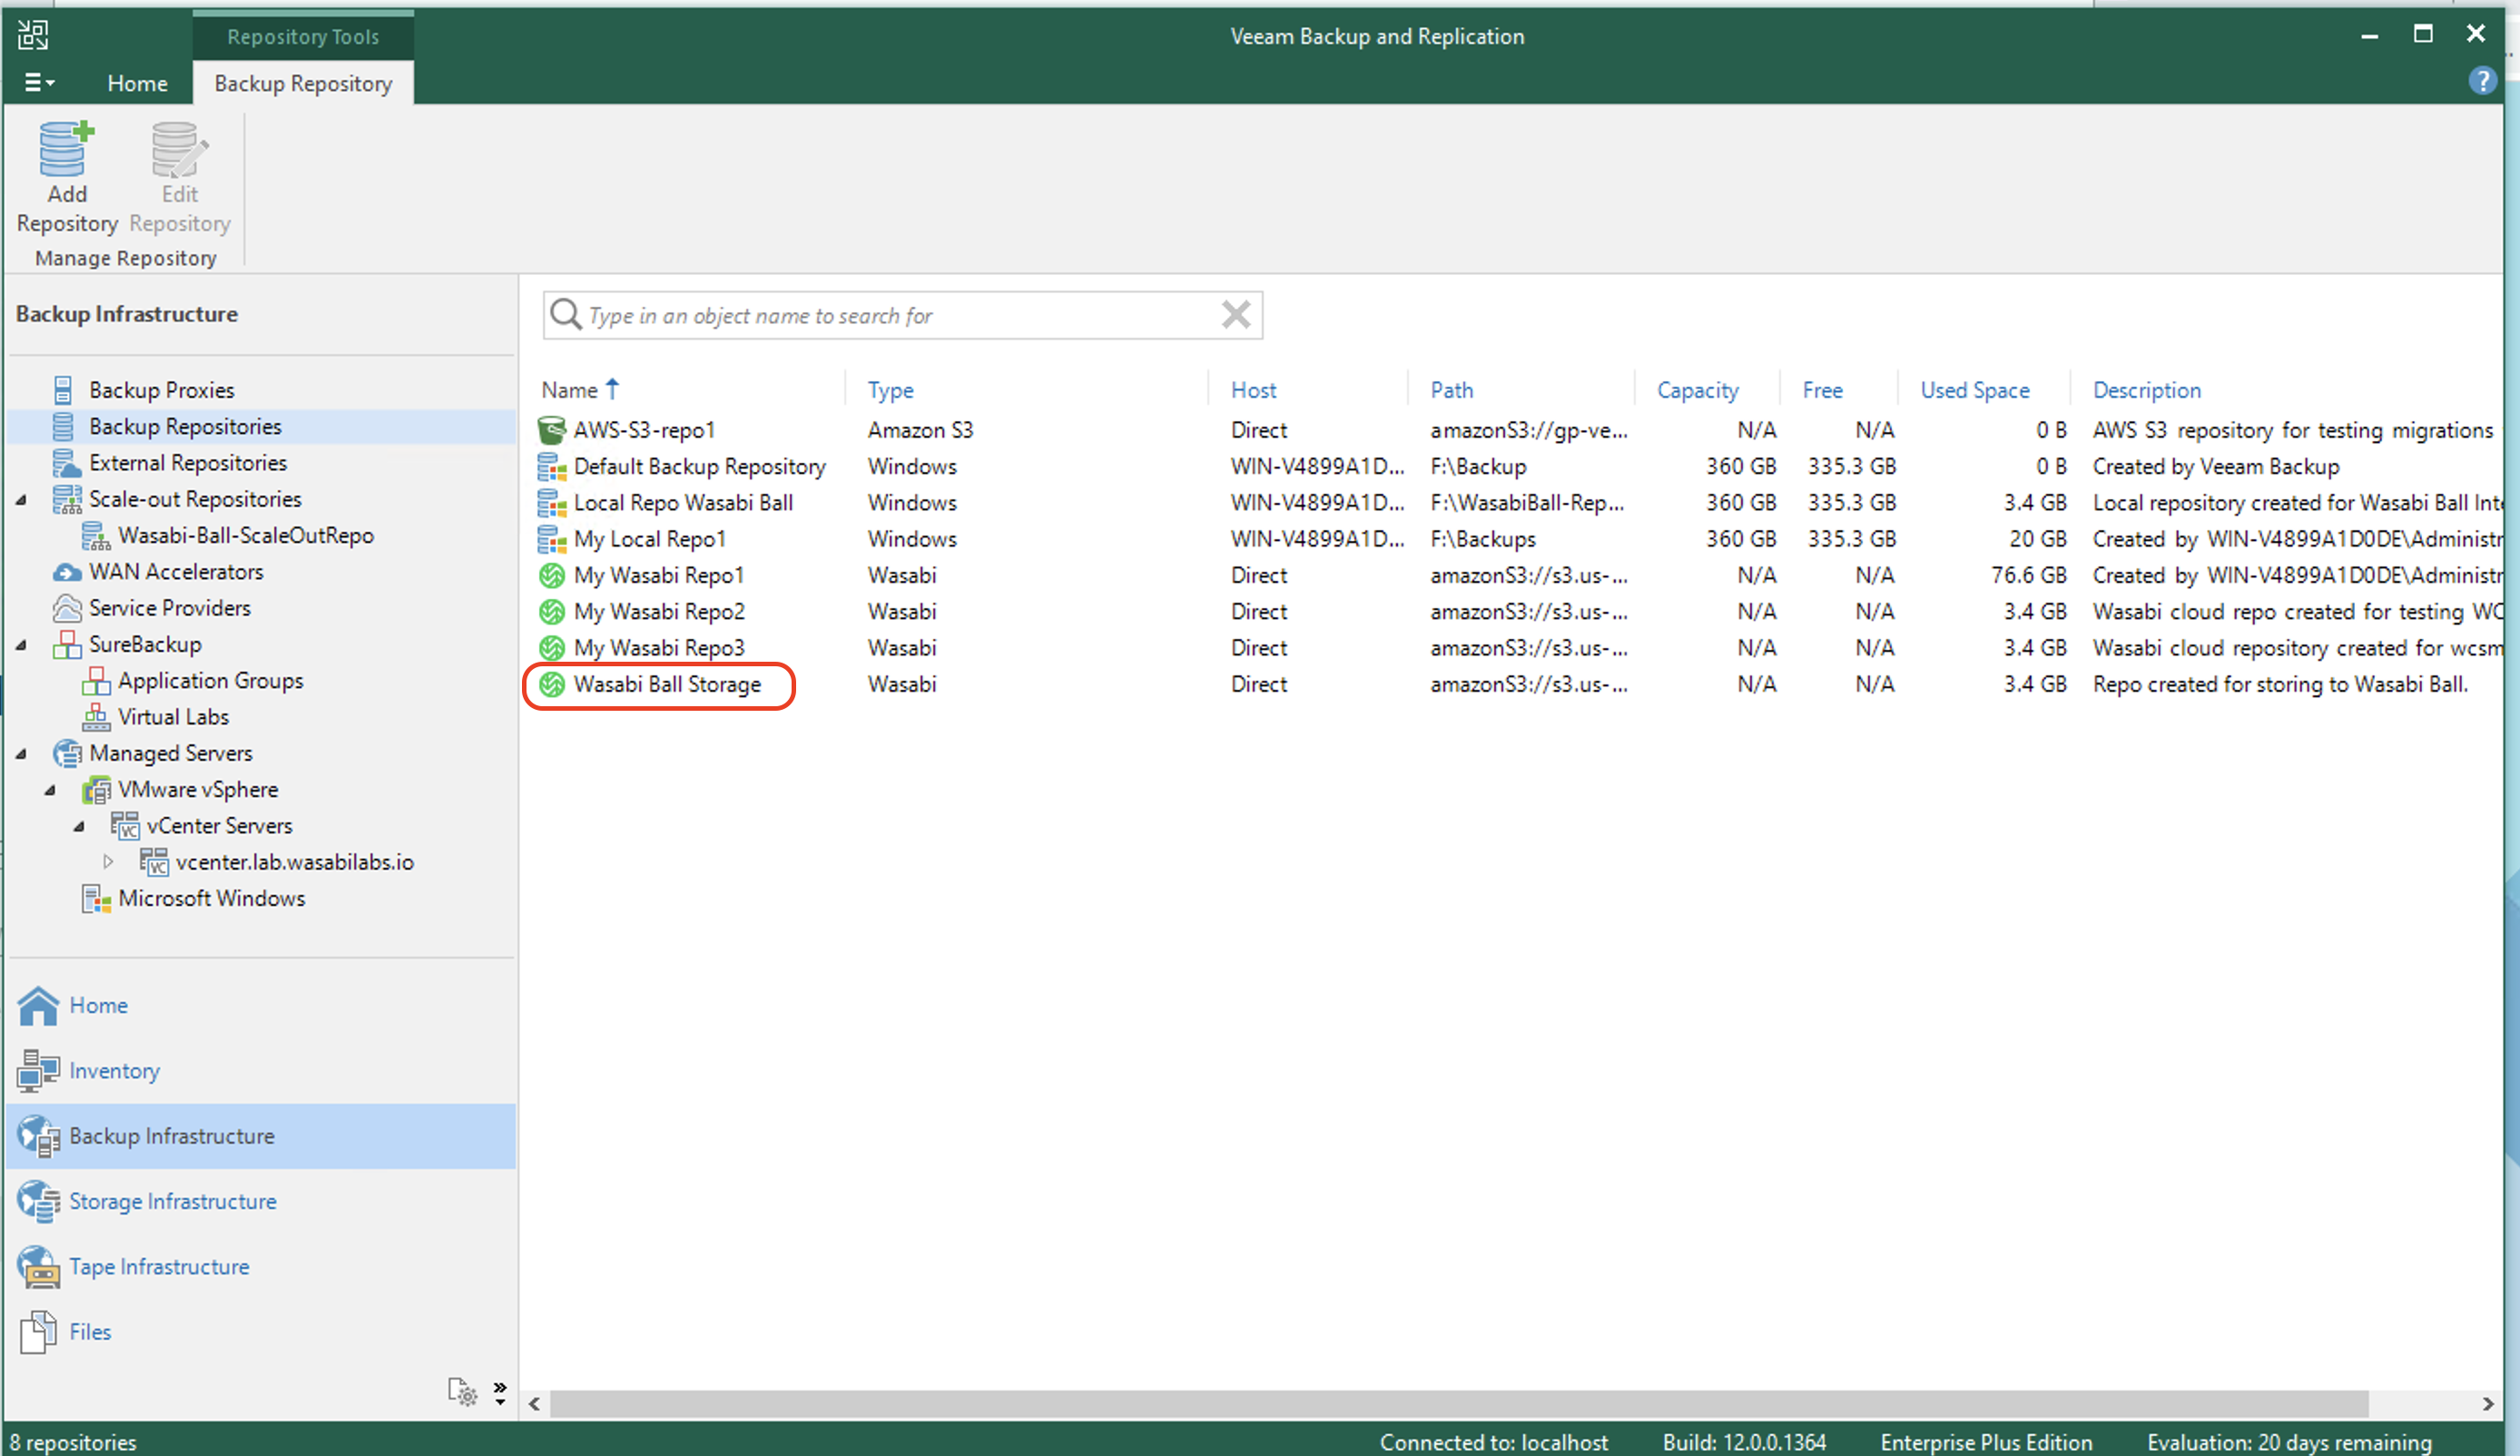This screenshot has width=2520, height=1456.
Task: Collapse the Managed Servers node
Action: [21, 753]
